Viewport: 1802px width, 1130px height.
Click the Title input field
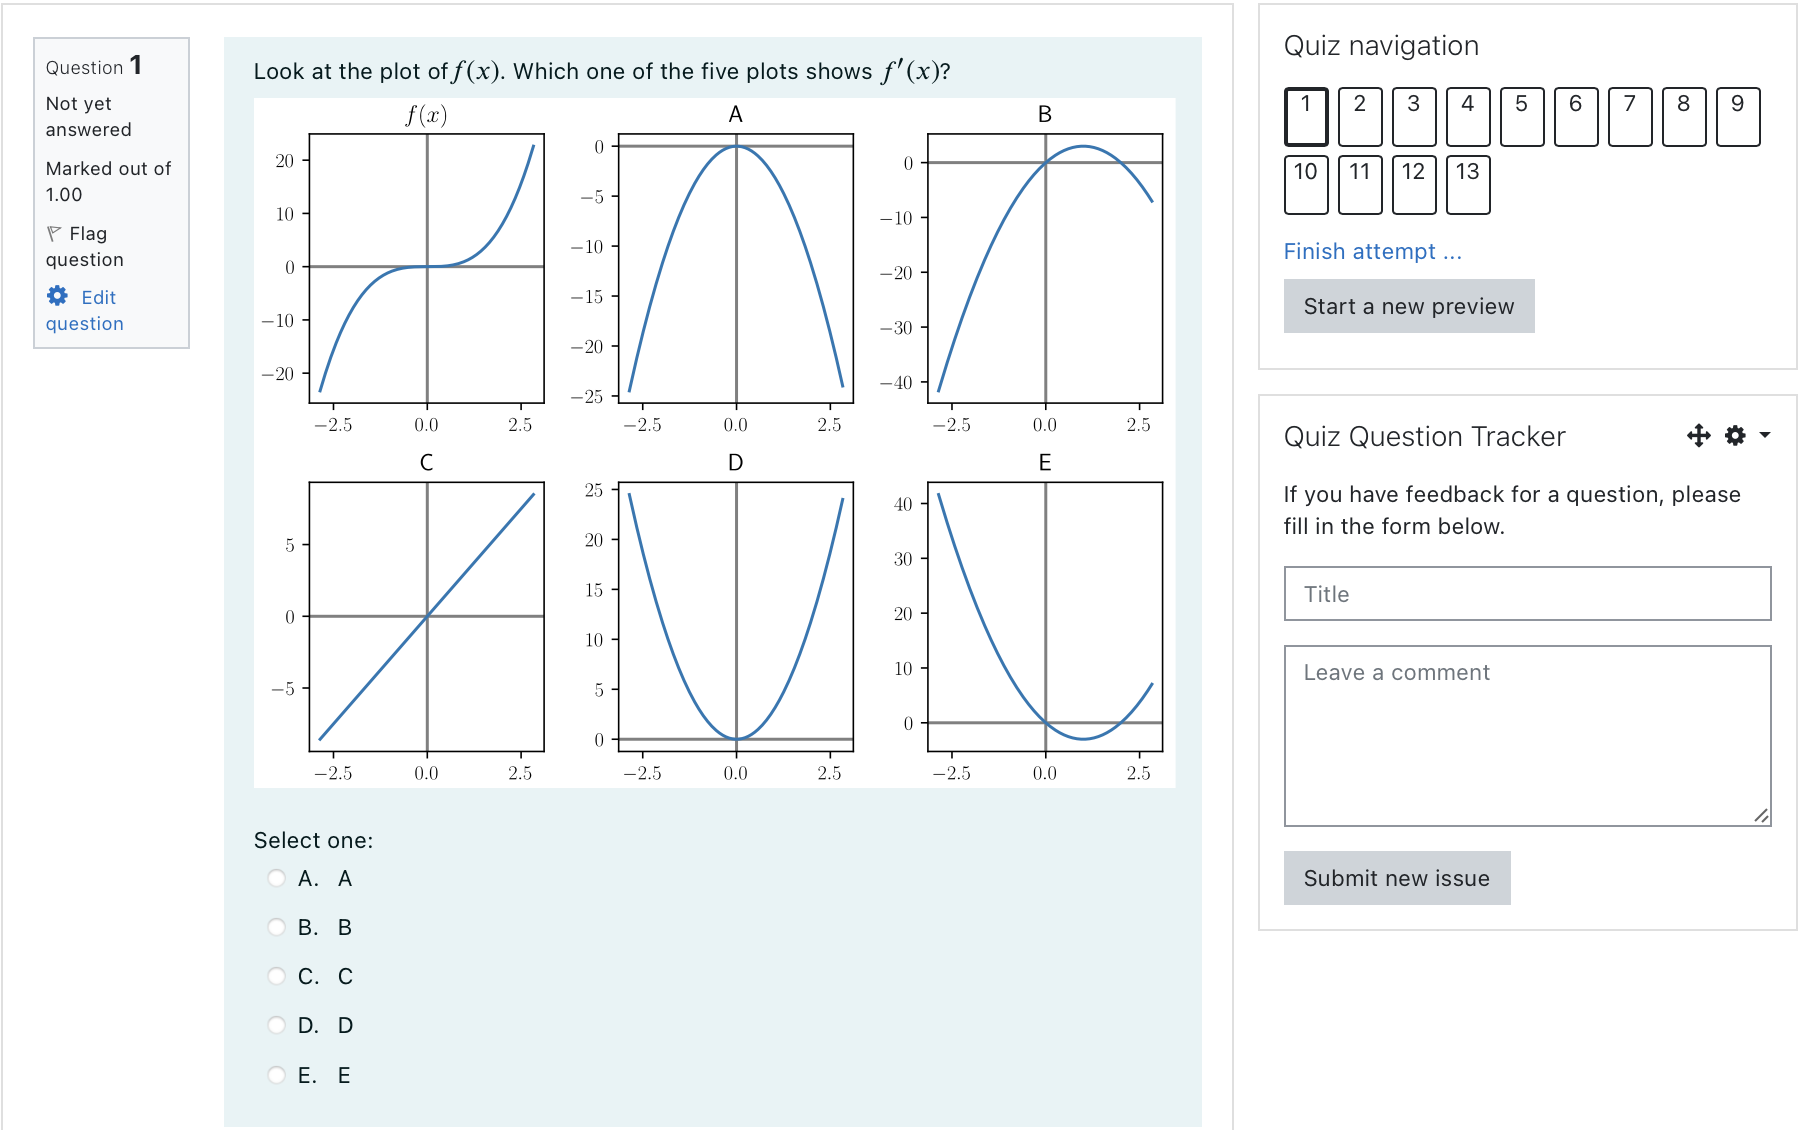tap(1527, 594)
